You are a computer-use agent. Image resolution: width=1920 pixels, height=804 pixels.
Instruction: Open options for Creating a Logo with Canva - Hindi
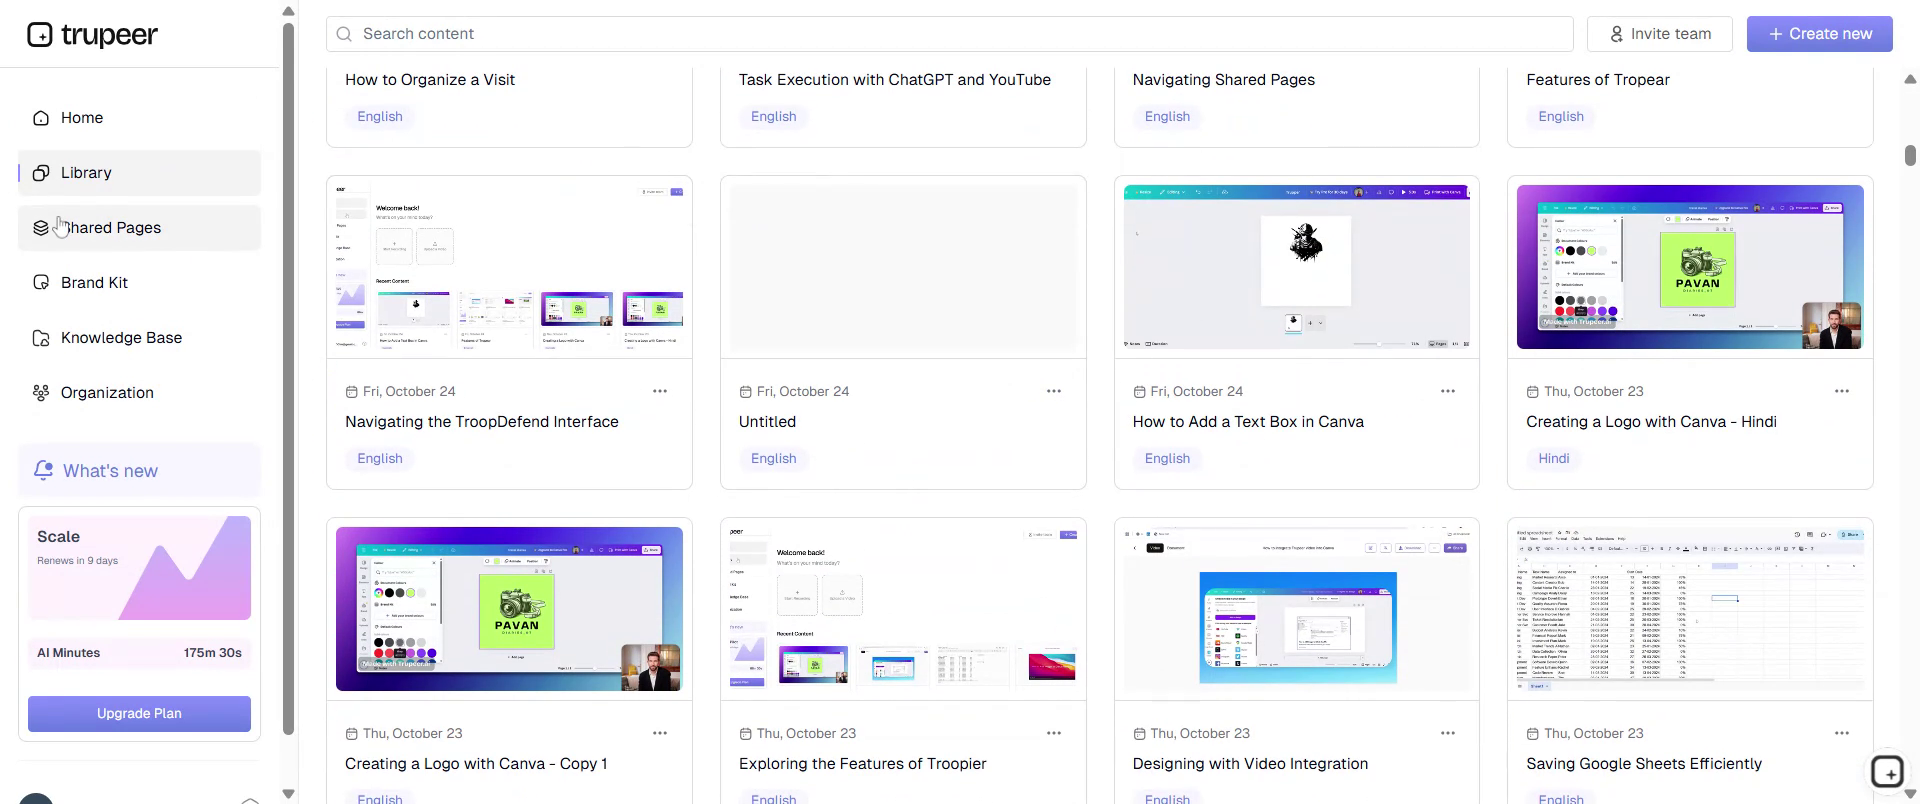tap(1842, 391)
